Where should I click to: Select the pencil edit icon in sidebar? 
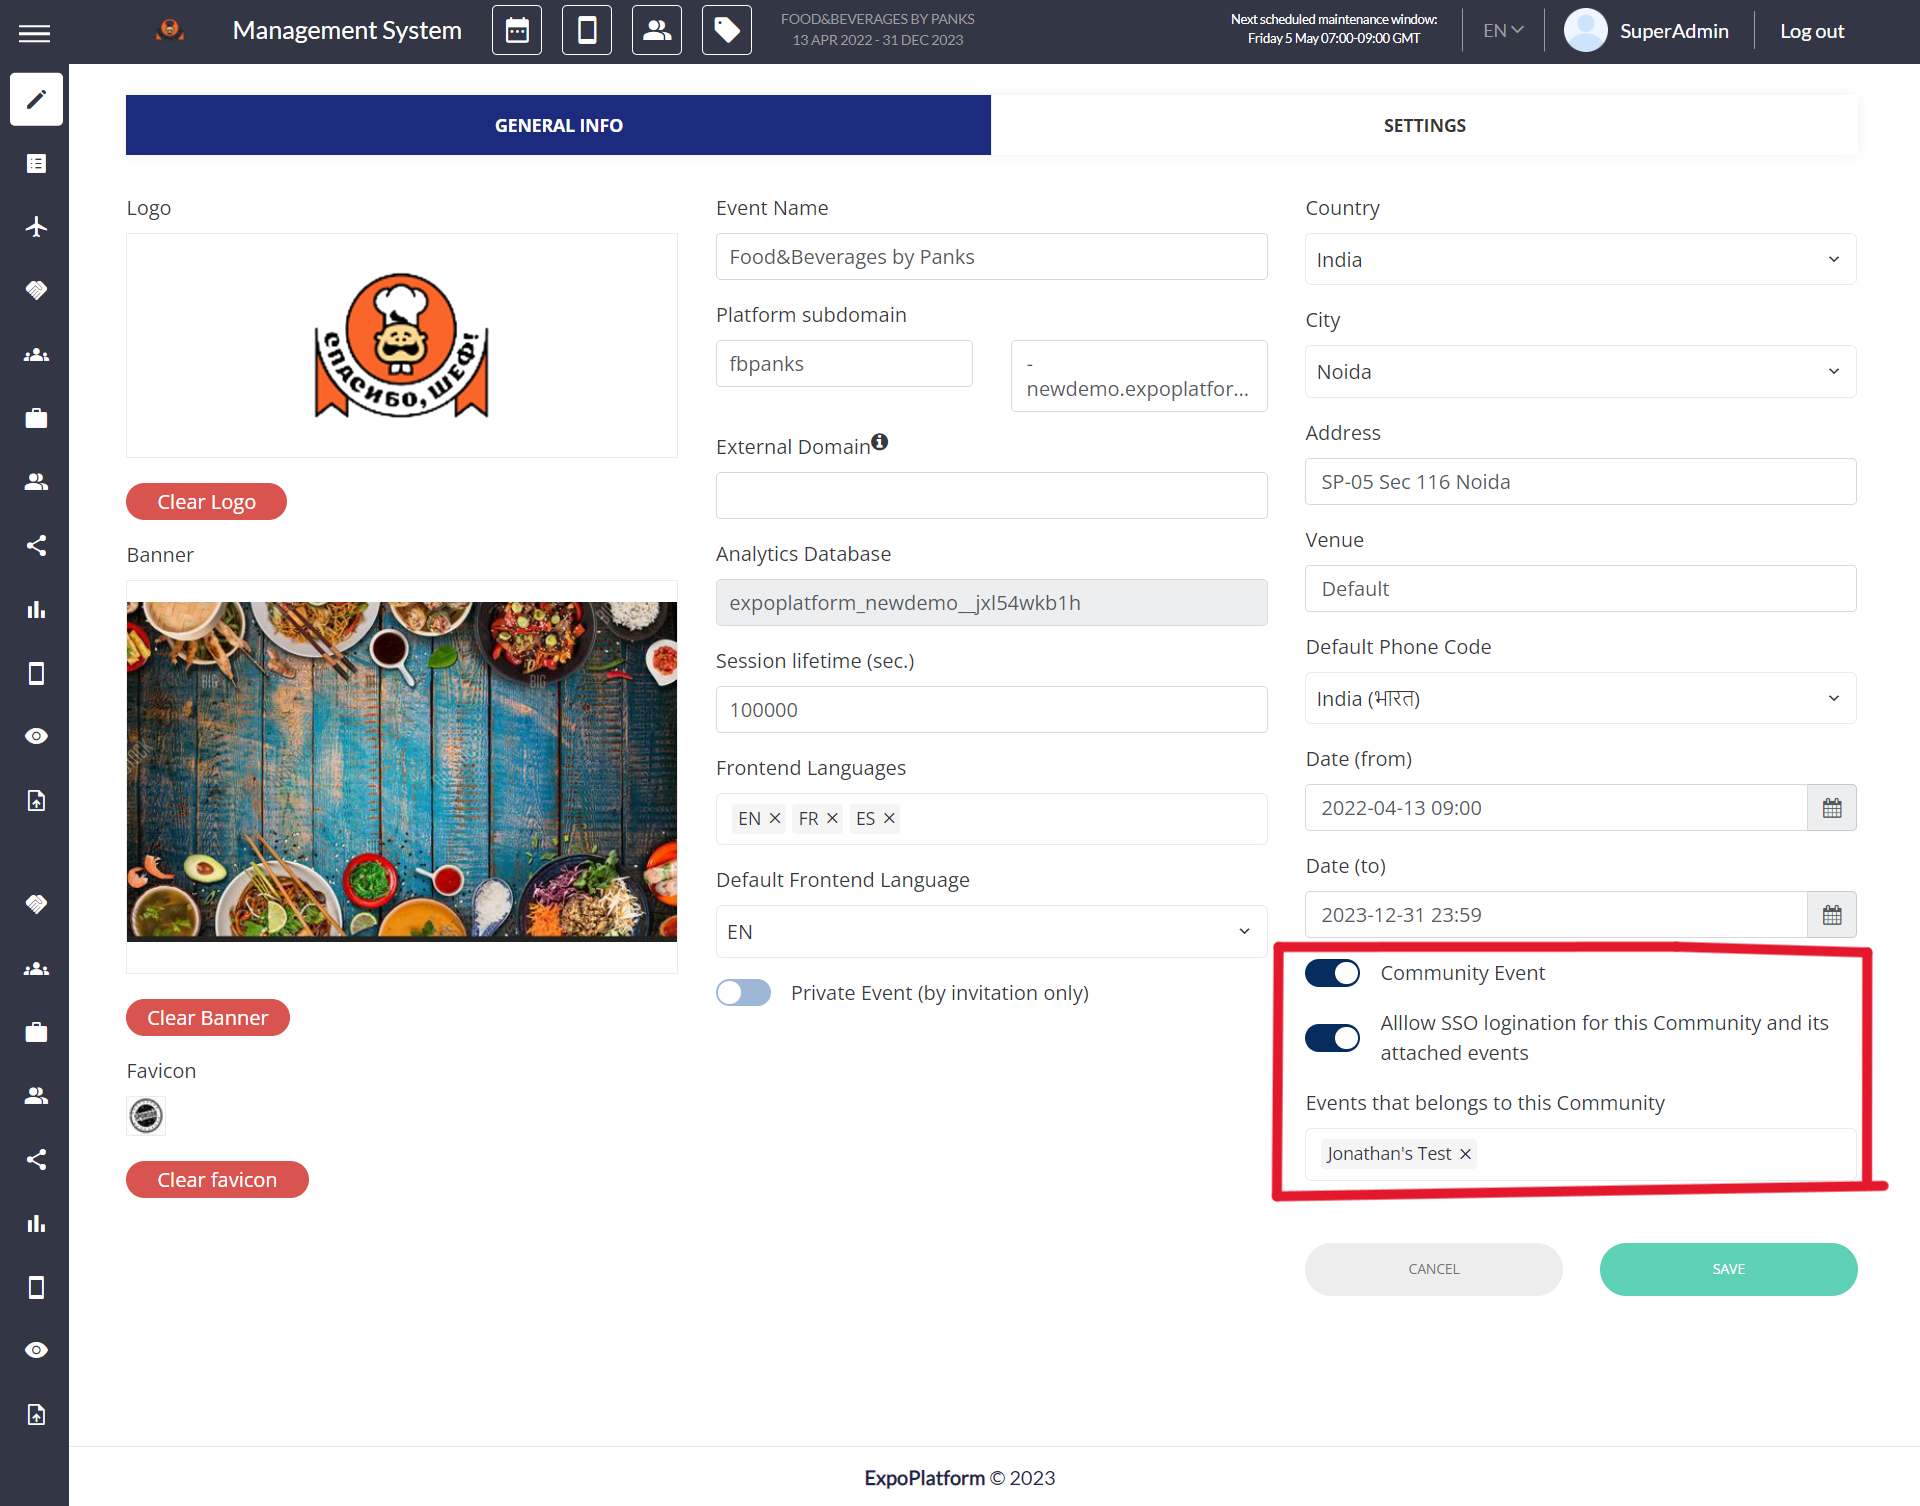[x=36, y=99]
